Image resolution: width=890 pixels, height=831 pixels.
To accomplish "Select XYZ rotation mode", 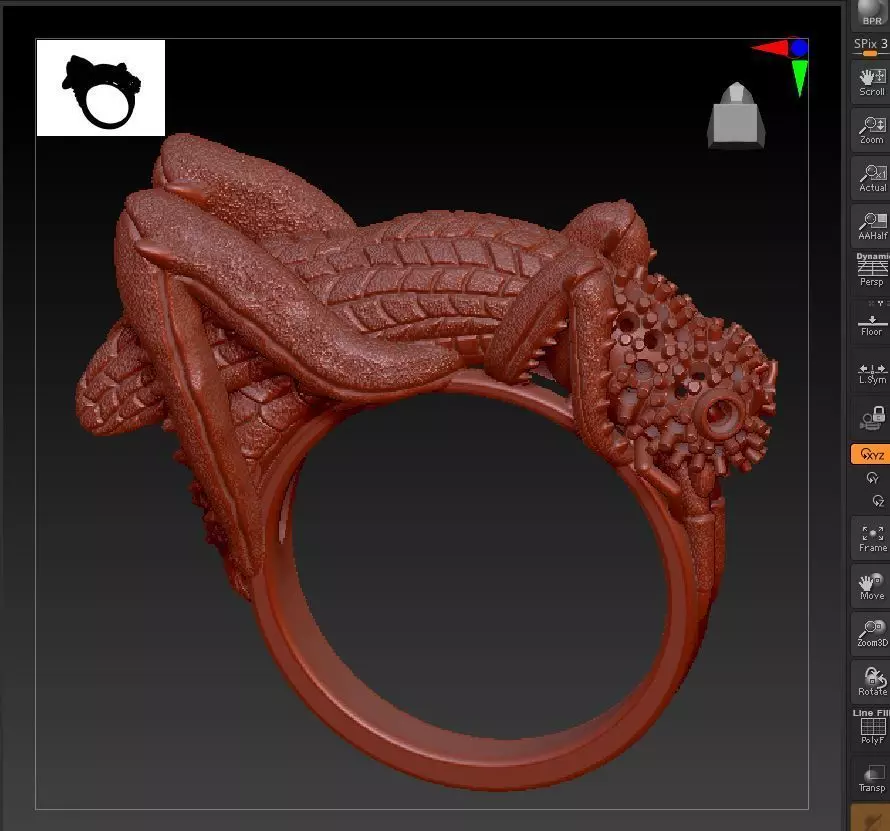I will click(x=871, y=455).
